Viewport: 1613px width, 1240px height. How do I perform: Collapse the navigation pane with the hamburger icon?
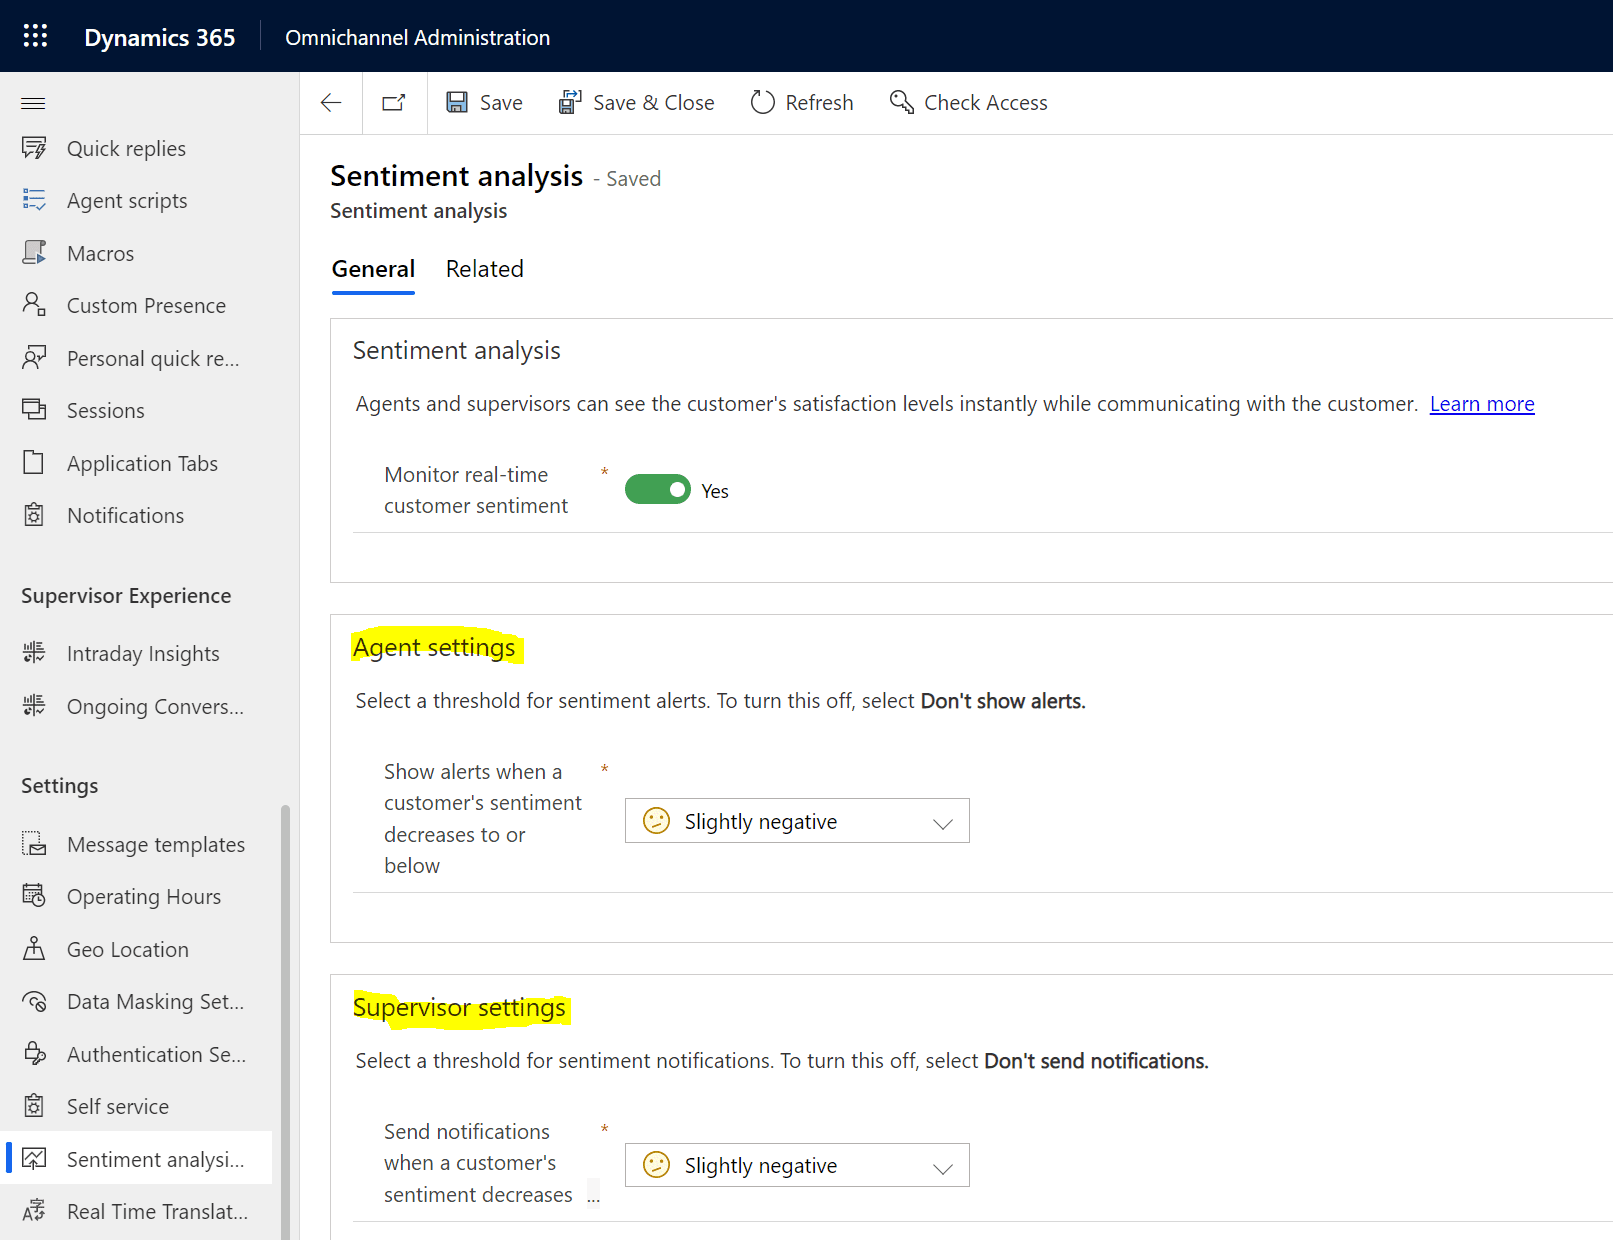pyautogui.click(x=32, y=103)
